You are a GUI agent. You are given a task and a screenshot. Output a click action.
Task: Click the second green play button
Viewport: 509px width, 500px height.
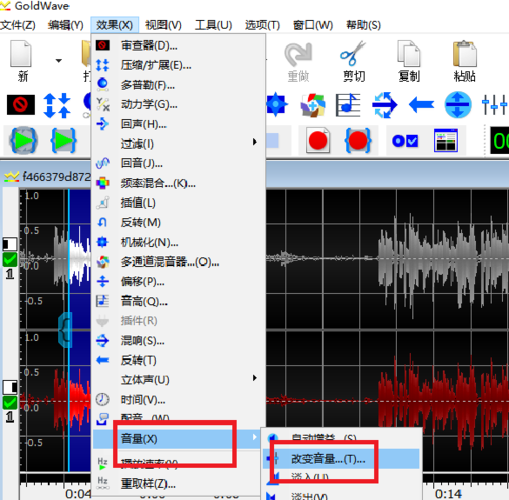pyautogui.click(x=63, y=141)
